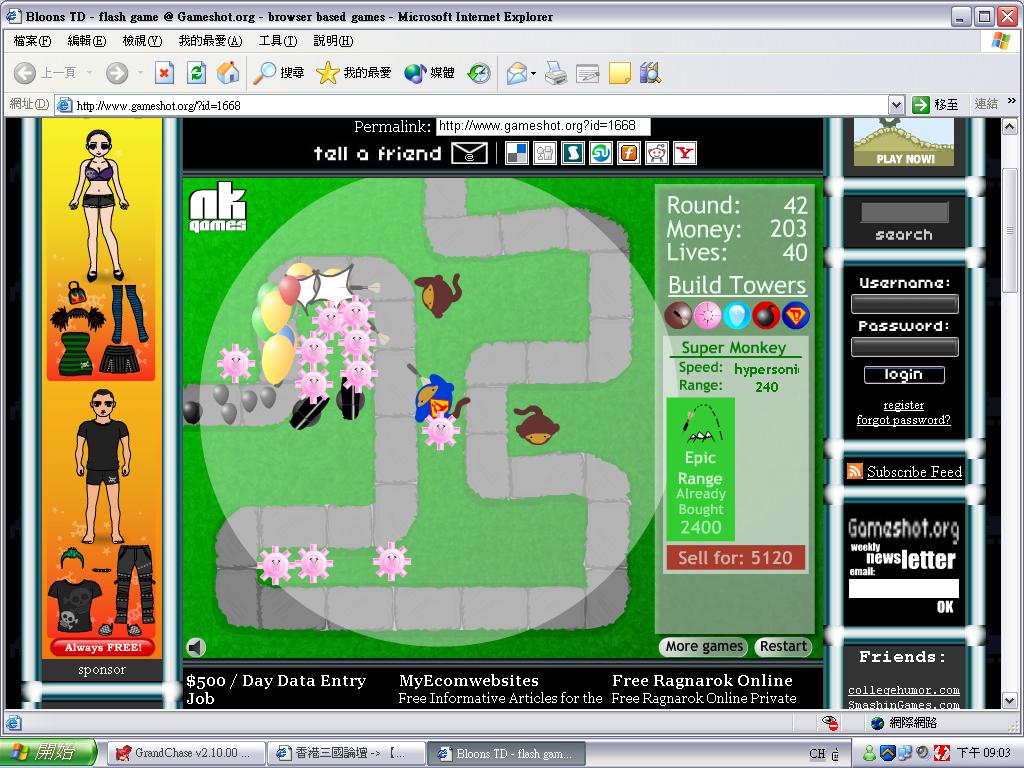Click the newsletter email input field
Image resolution: width=1024 pixels, height=768 pixels.
point(904,588)
